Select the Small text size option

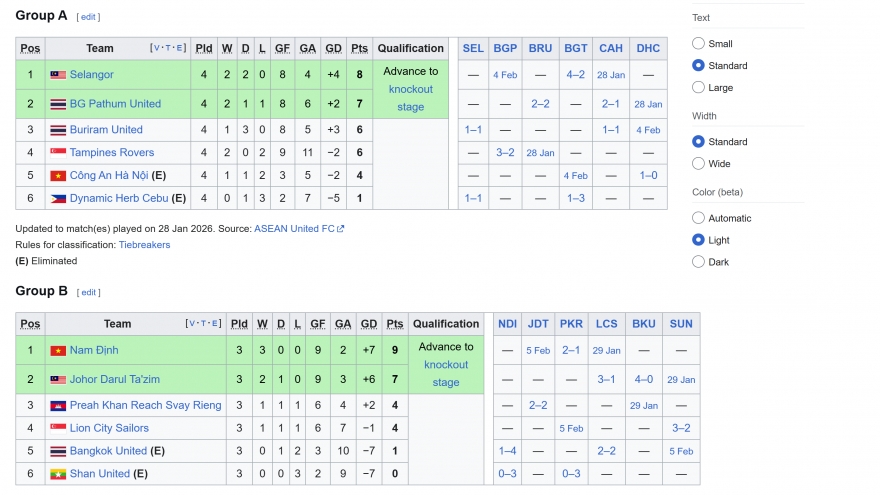[698, 44]
